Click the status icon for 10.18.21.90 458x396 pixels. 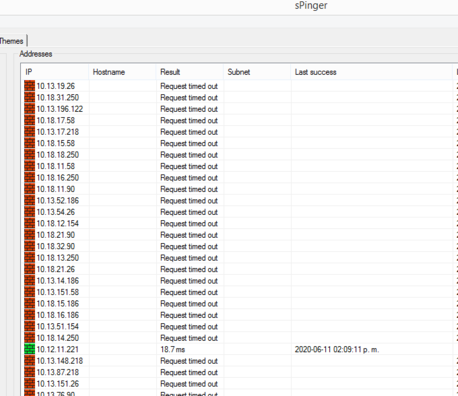29,235
